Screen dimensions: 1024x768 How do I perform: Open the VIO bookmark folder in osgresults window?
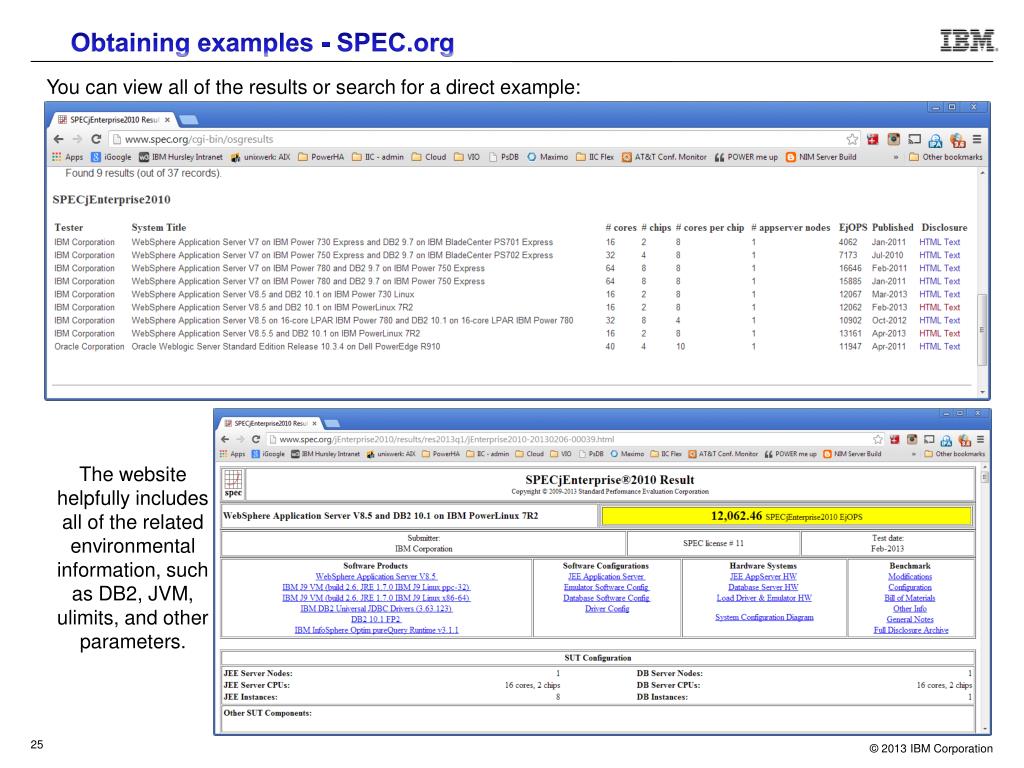[x=467, y=157]
